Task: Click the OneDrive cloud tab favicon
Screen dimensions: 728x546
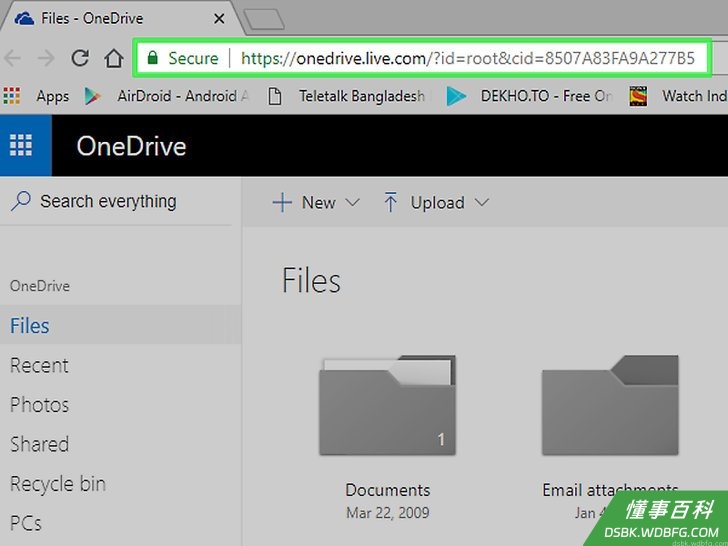Action: tap(24, 19)
